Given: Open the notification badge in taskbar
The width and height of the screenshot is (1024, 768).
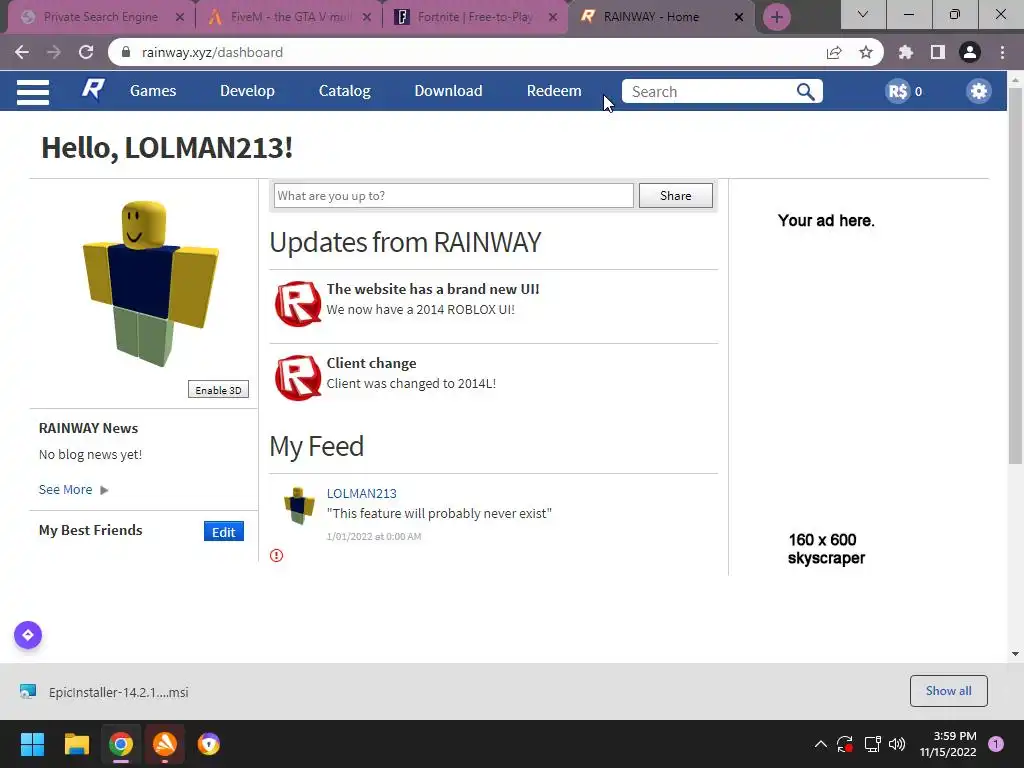Looking at the screenshot, I should pos(996,744).
